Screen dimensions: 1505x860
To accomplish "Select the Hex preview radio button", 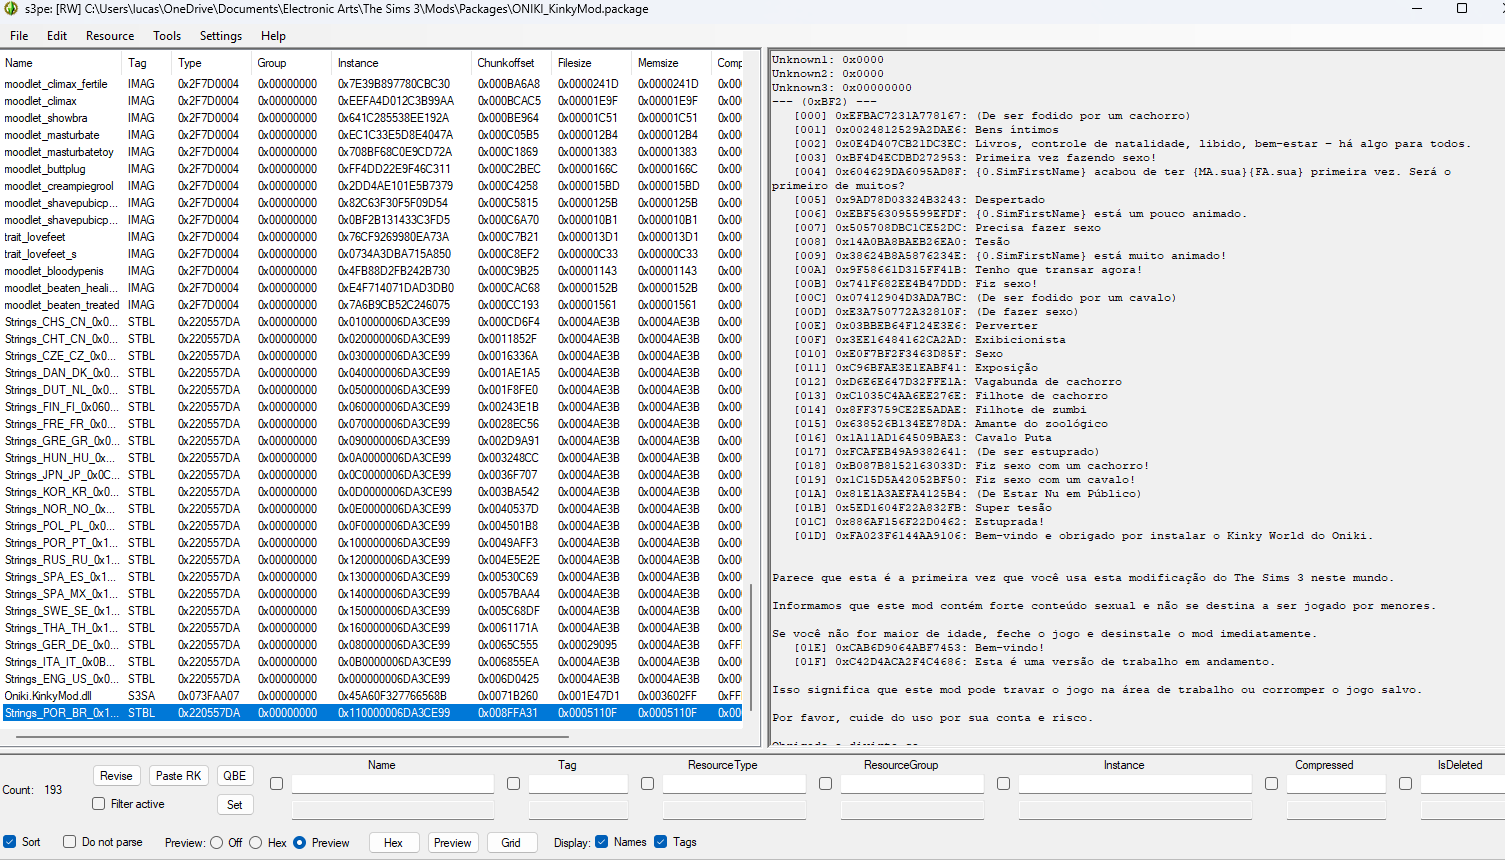I will pos(256,843).
